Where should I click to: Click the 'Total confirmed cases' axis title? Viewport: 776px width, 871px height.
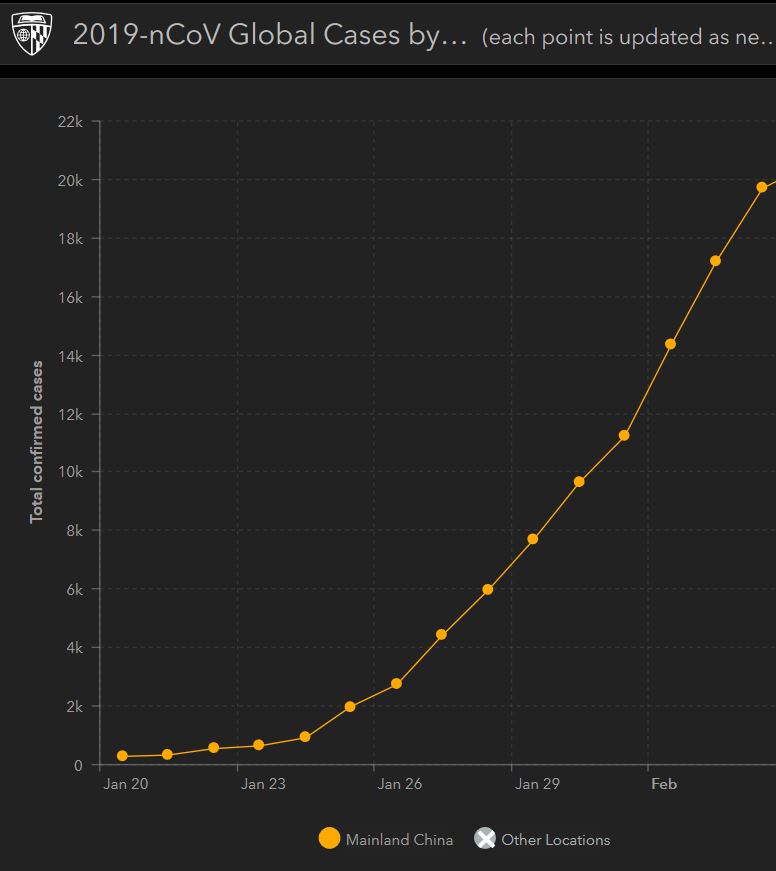37,442
